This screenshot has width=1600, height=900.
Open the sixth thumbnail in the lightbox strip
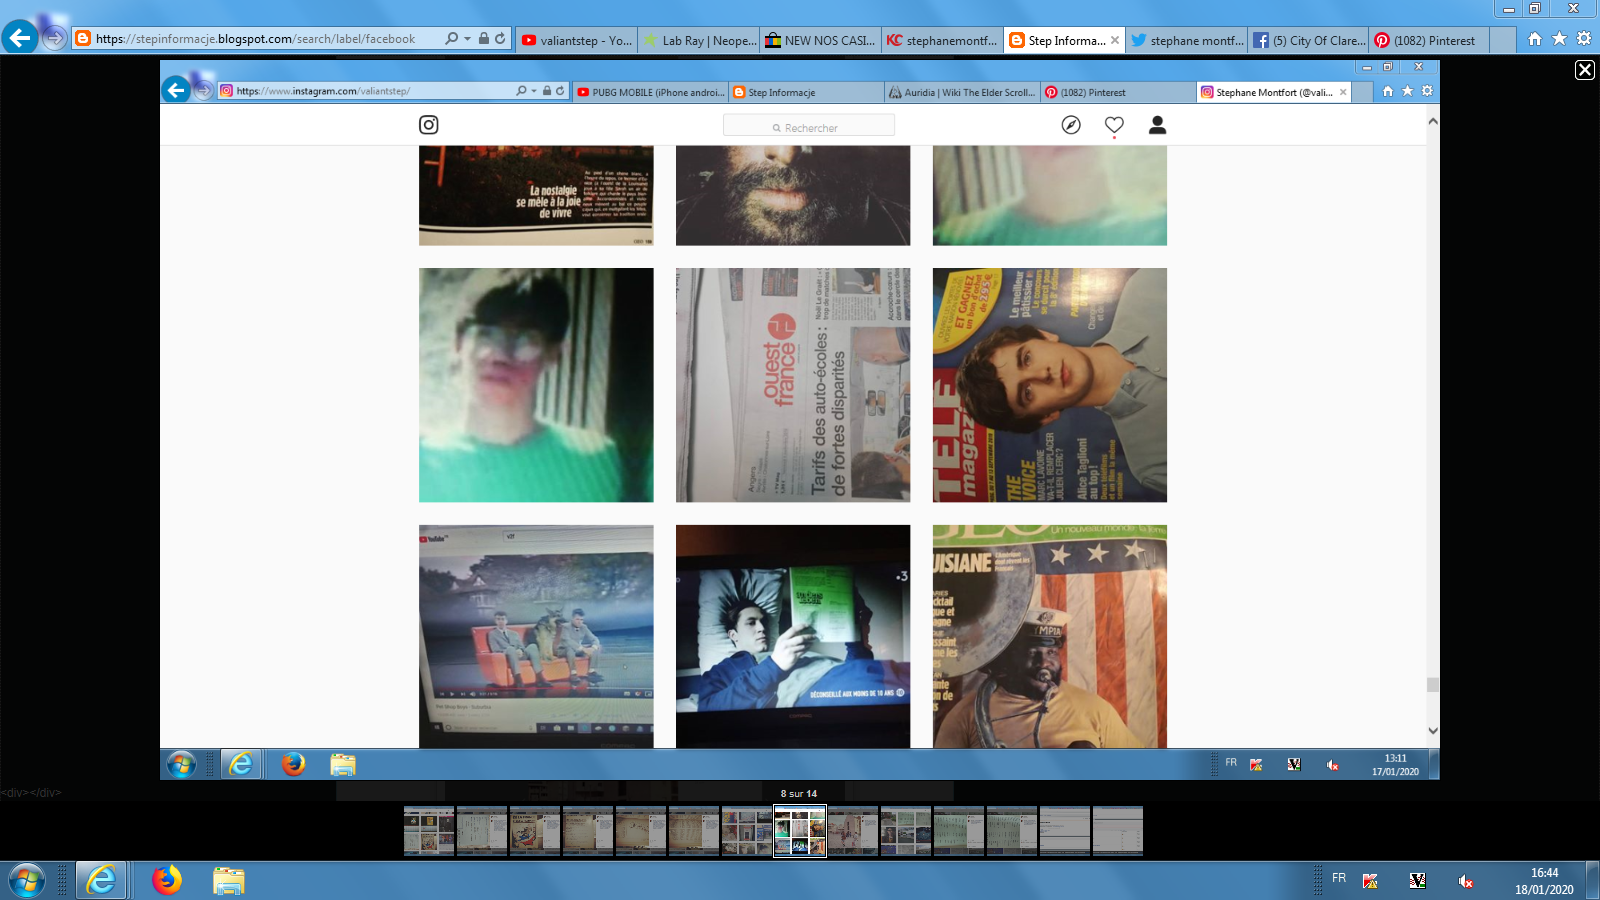click(694, 831)
